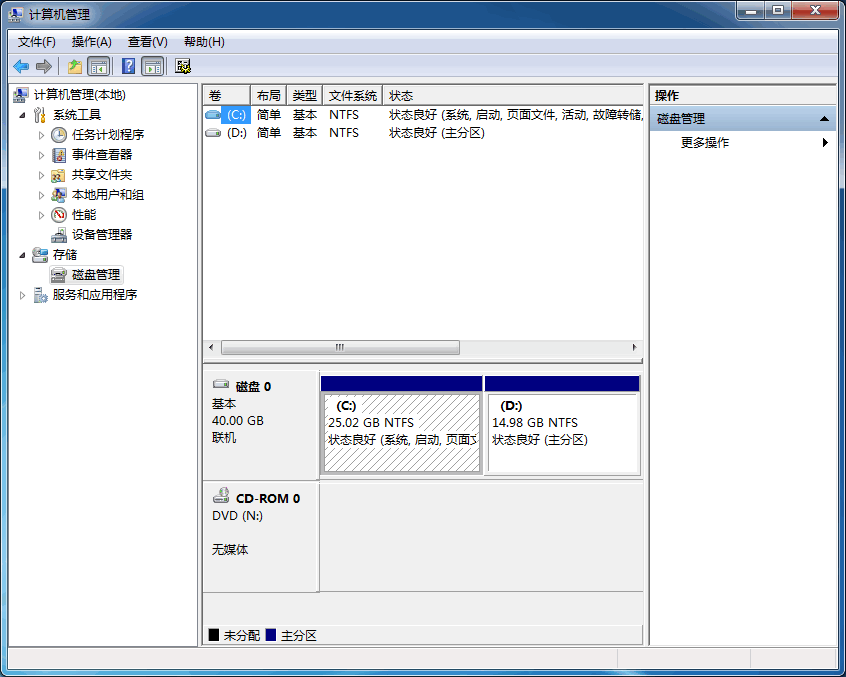The height and width of the screenshot is (677, 846).
Task: Click the 任务计划程序 clock icon
Action: coord(59,135)
